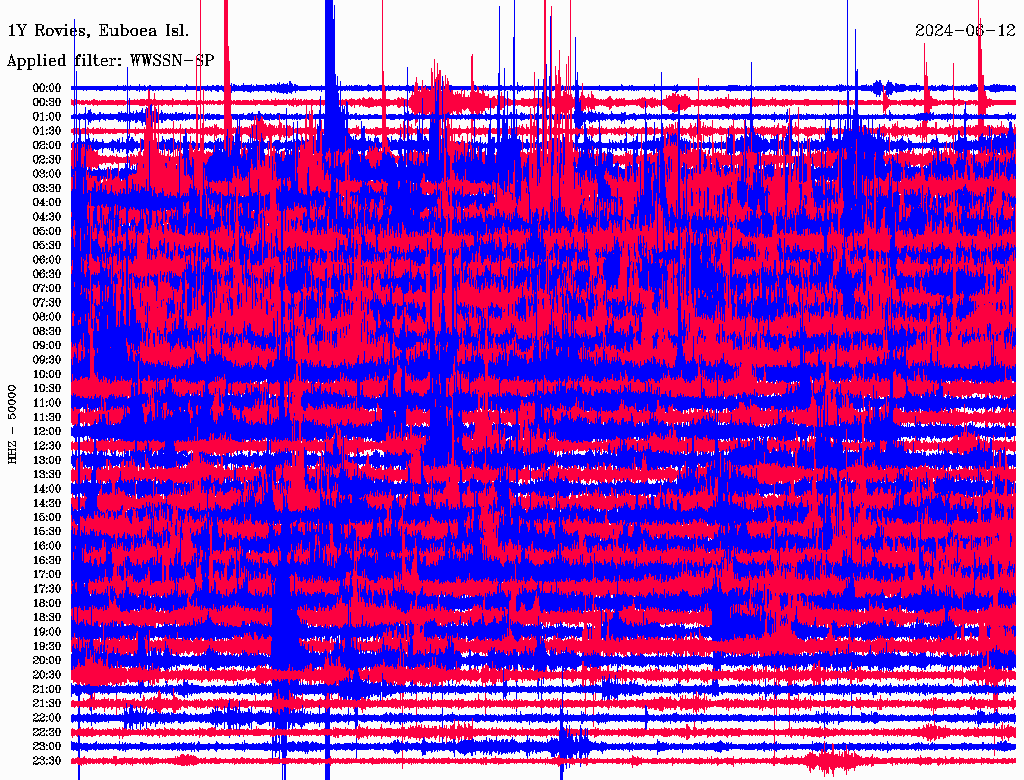Select the 02:00 time row label
The width and height of the screenshot is (1024, 780).
pyautogui.click(x=47, y=145)
